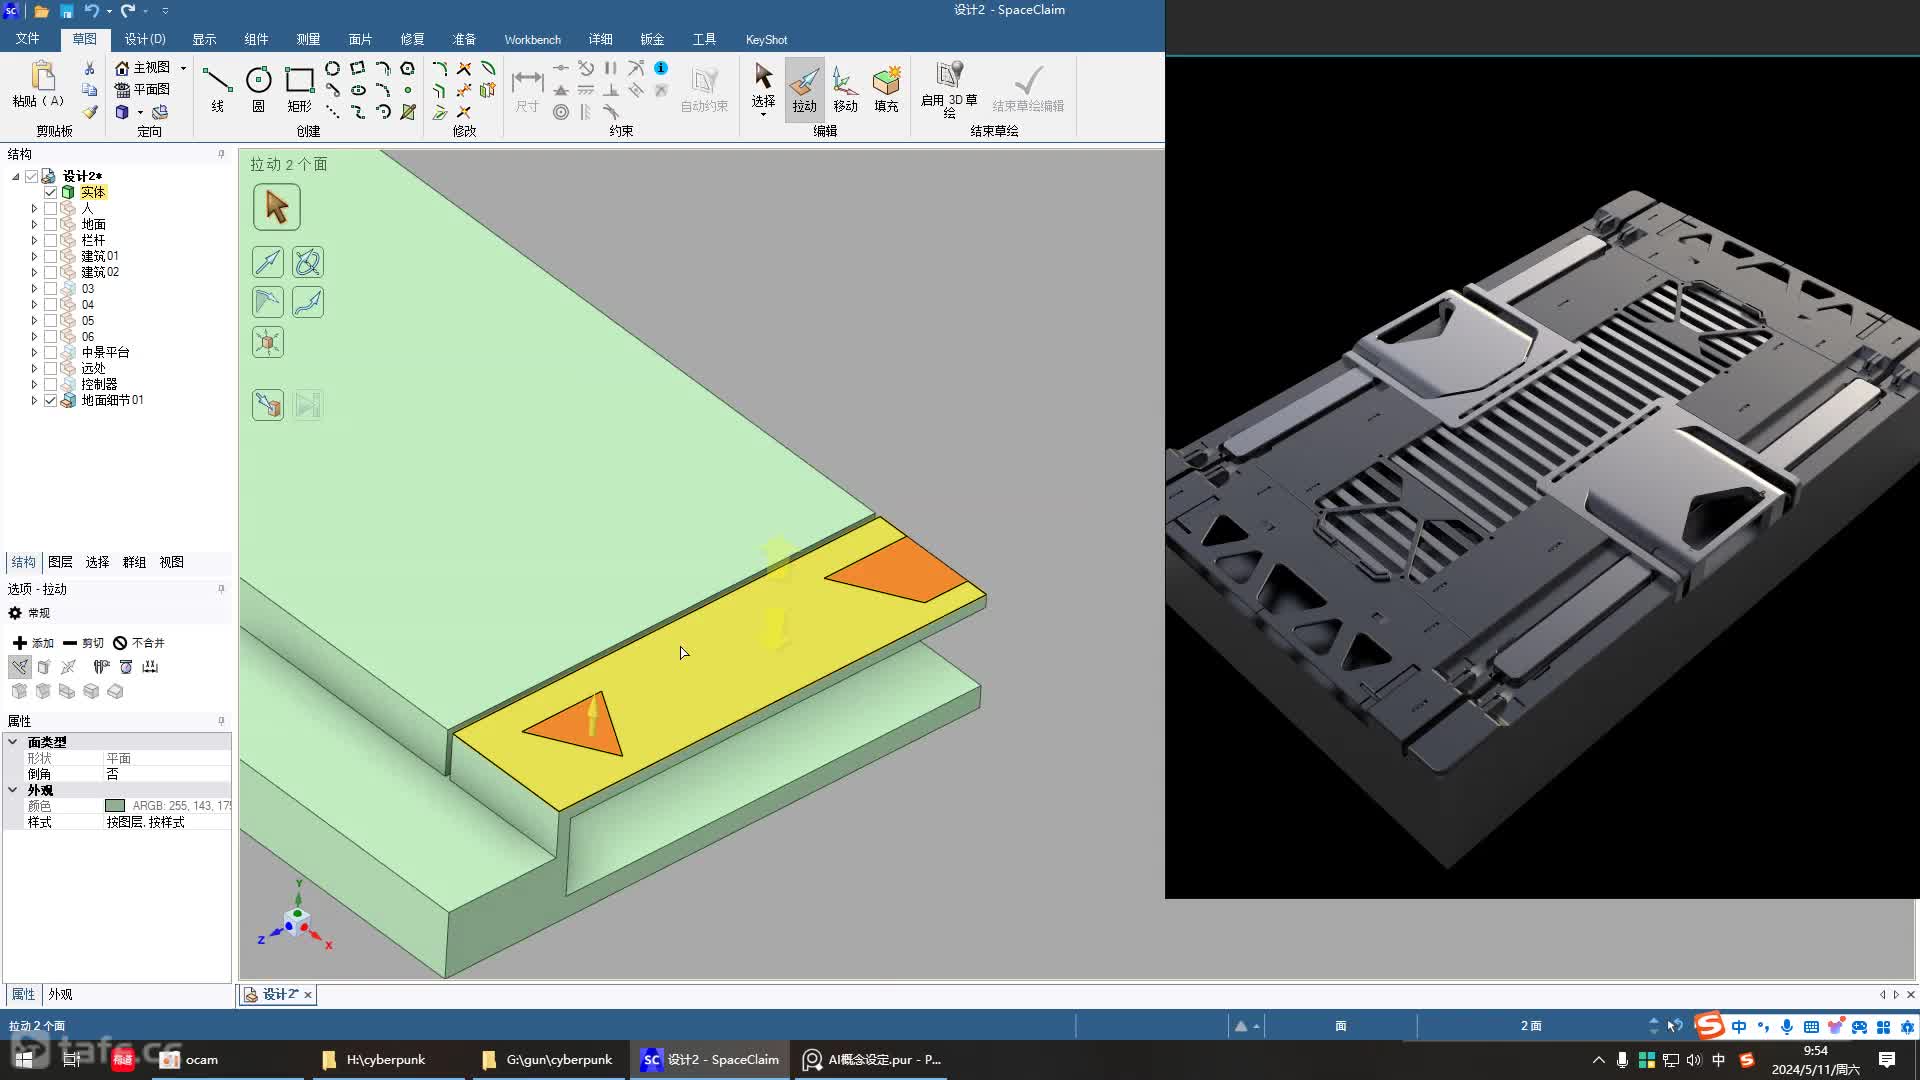
Task: Activate the Fill (填充) tool
Action: (886, 88)
